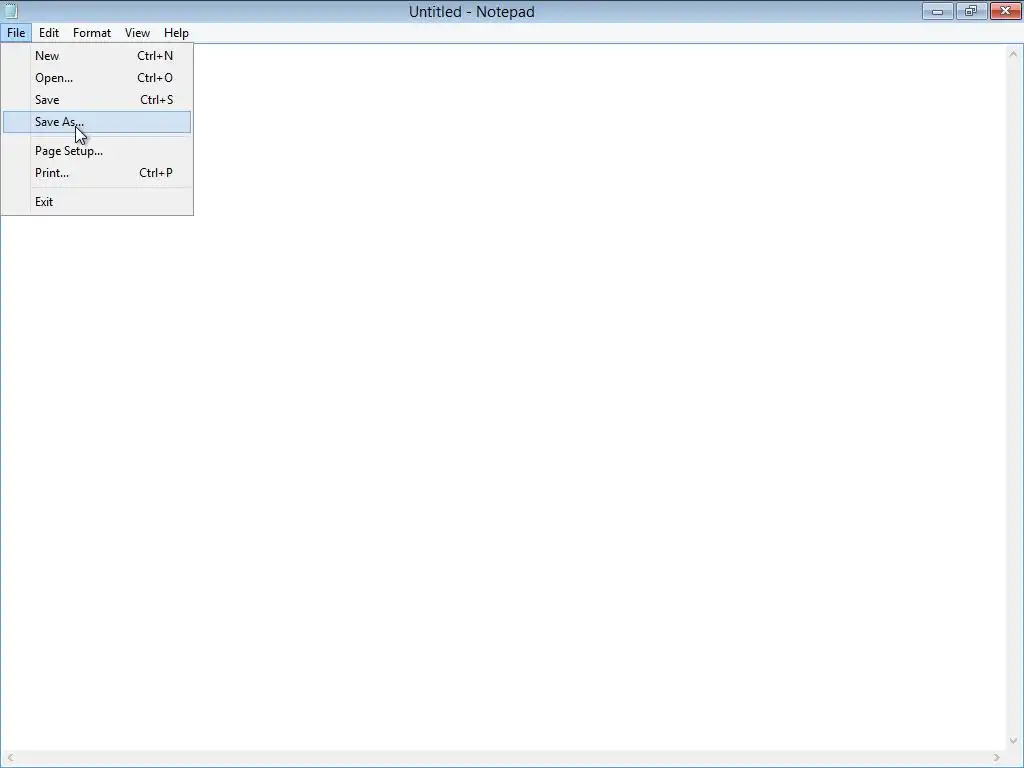Select Open... in the File menu
This screenshot has width=1024, height=768.
(x=97, y=78)
